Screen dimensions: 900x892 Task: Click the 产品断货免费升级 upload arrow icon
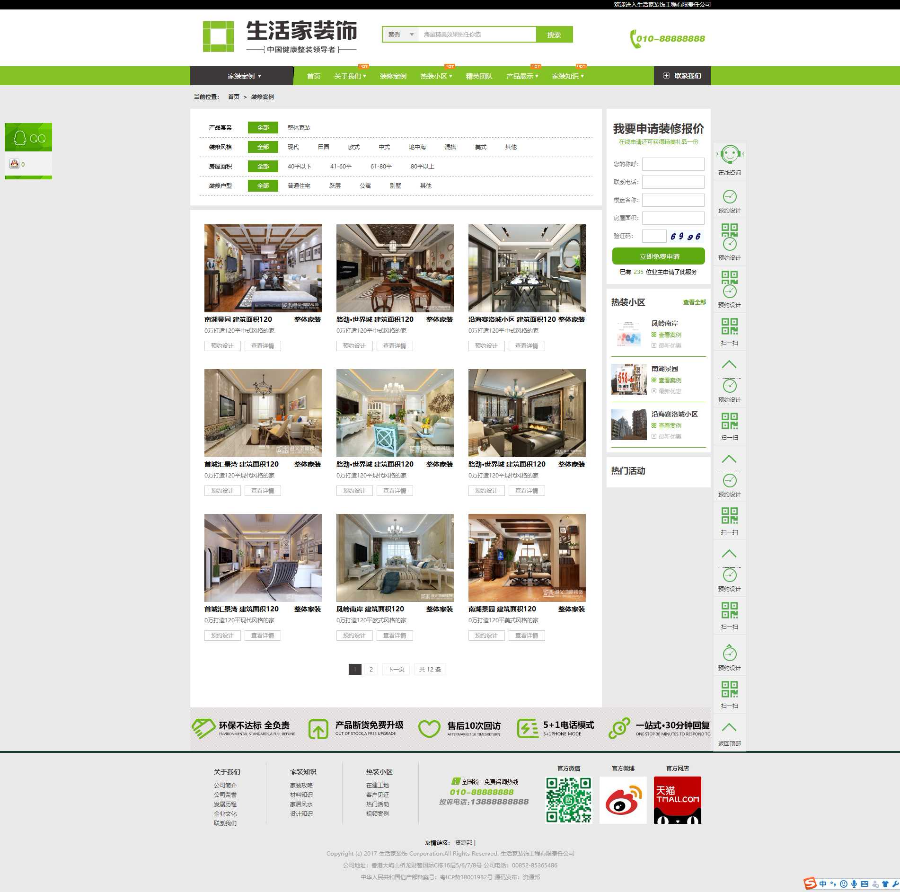tap(318, 729)
